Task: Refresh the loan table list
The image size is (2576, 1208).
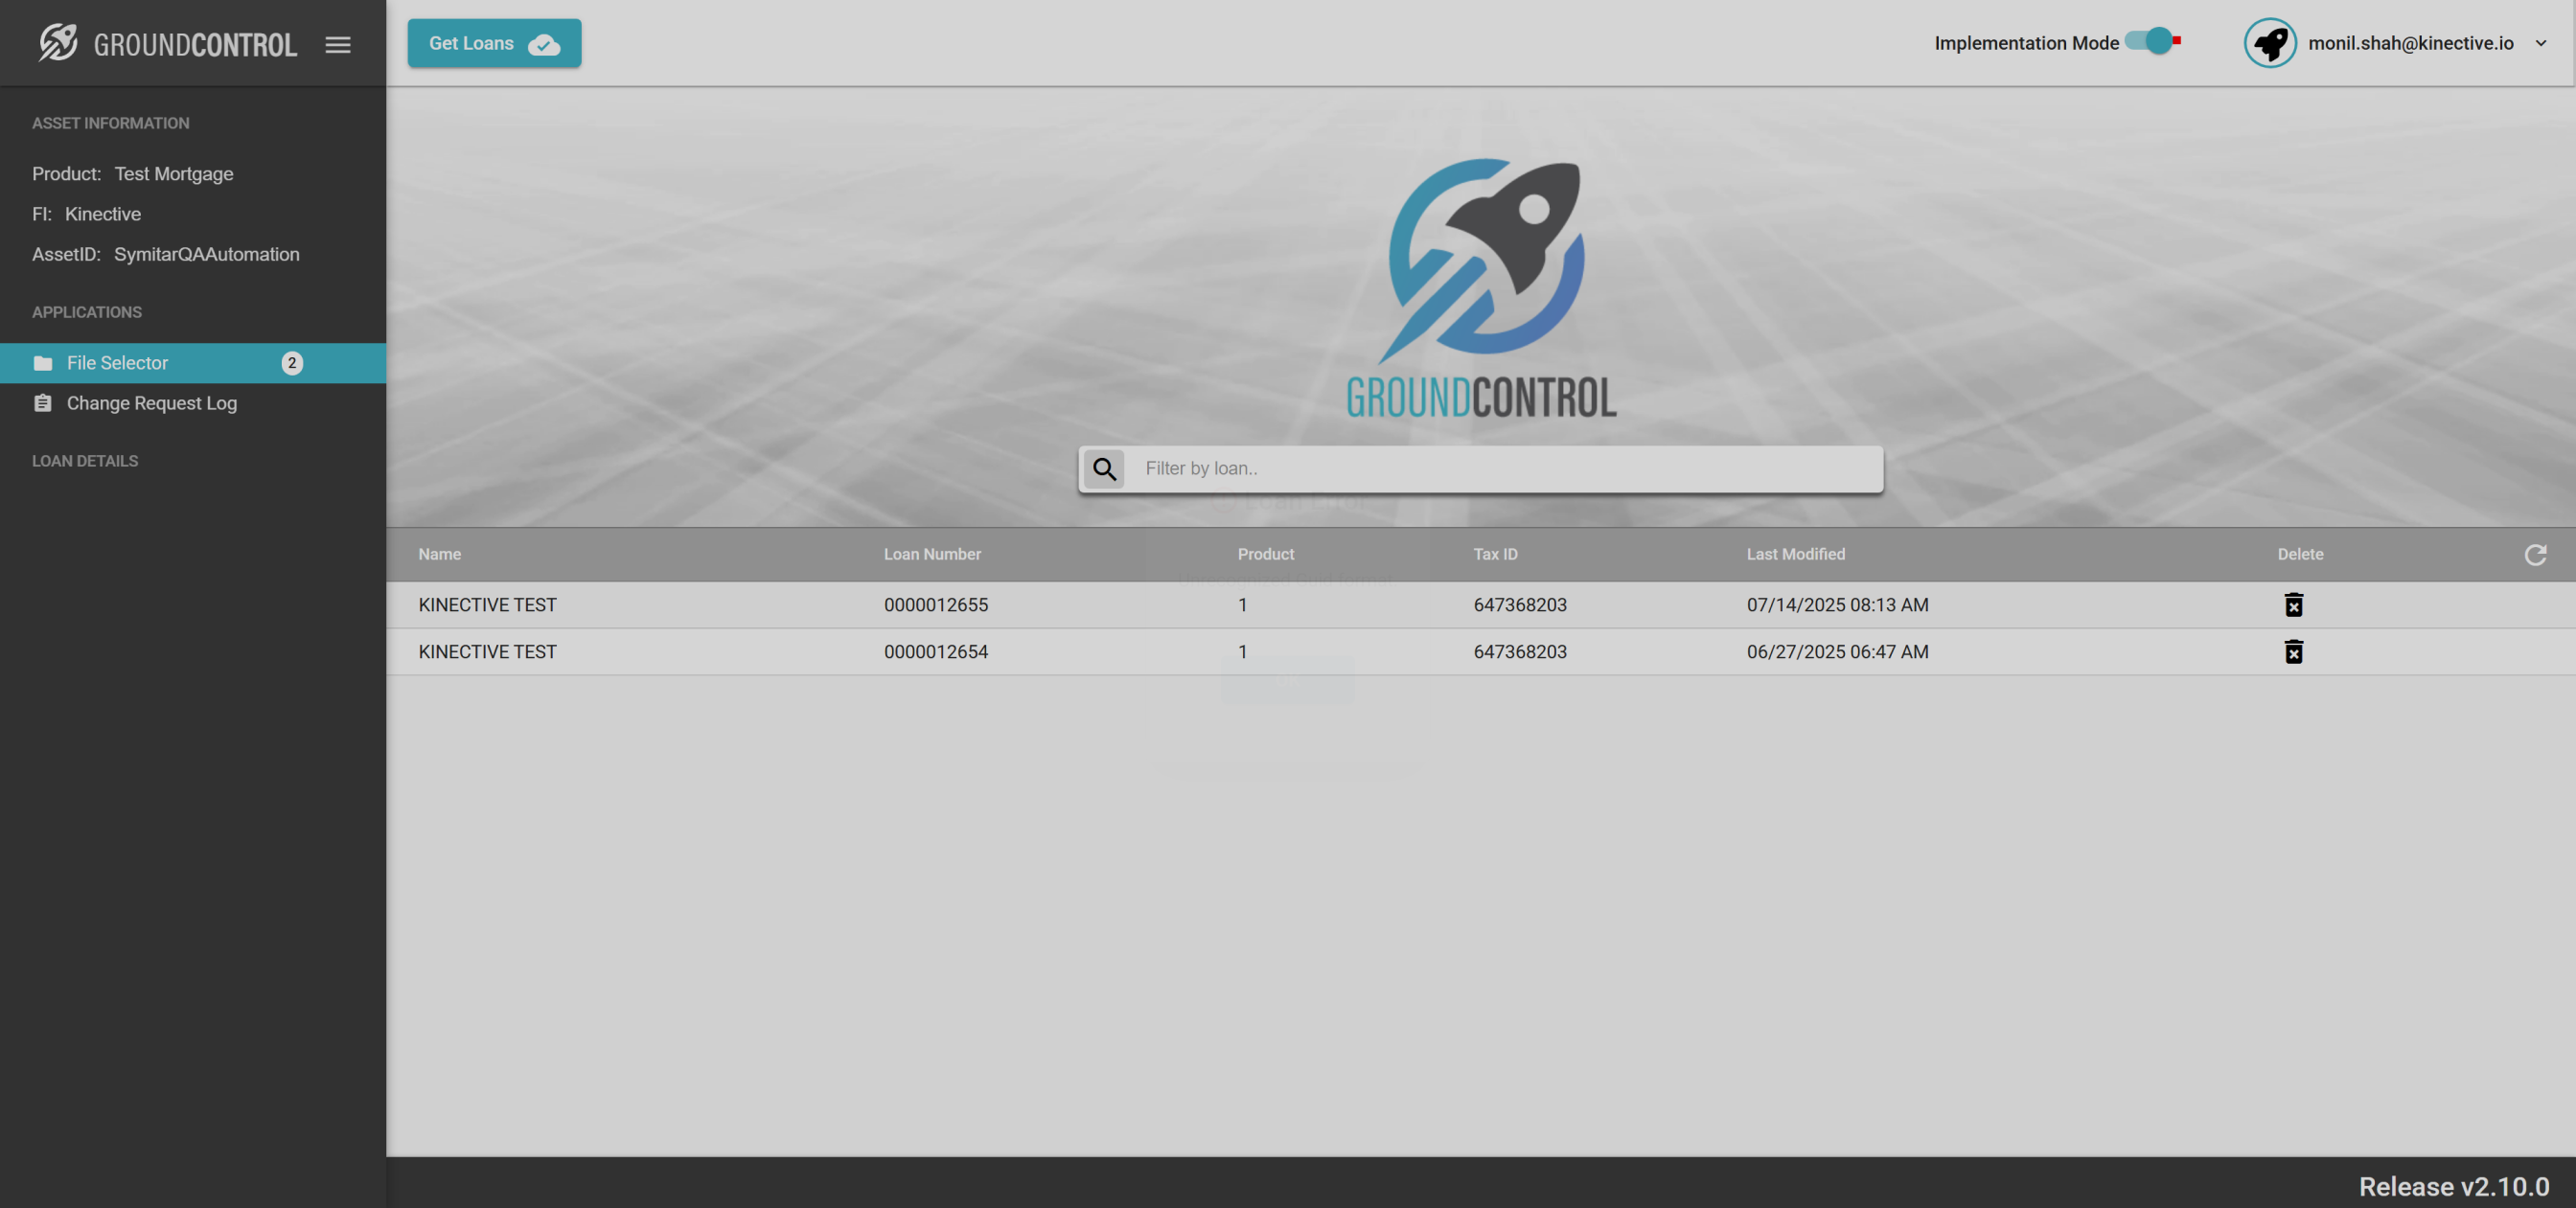Action: click(x=2535, y=555)
